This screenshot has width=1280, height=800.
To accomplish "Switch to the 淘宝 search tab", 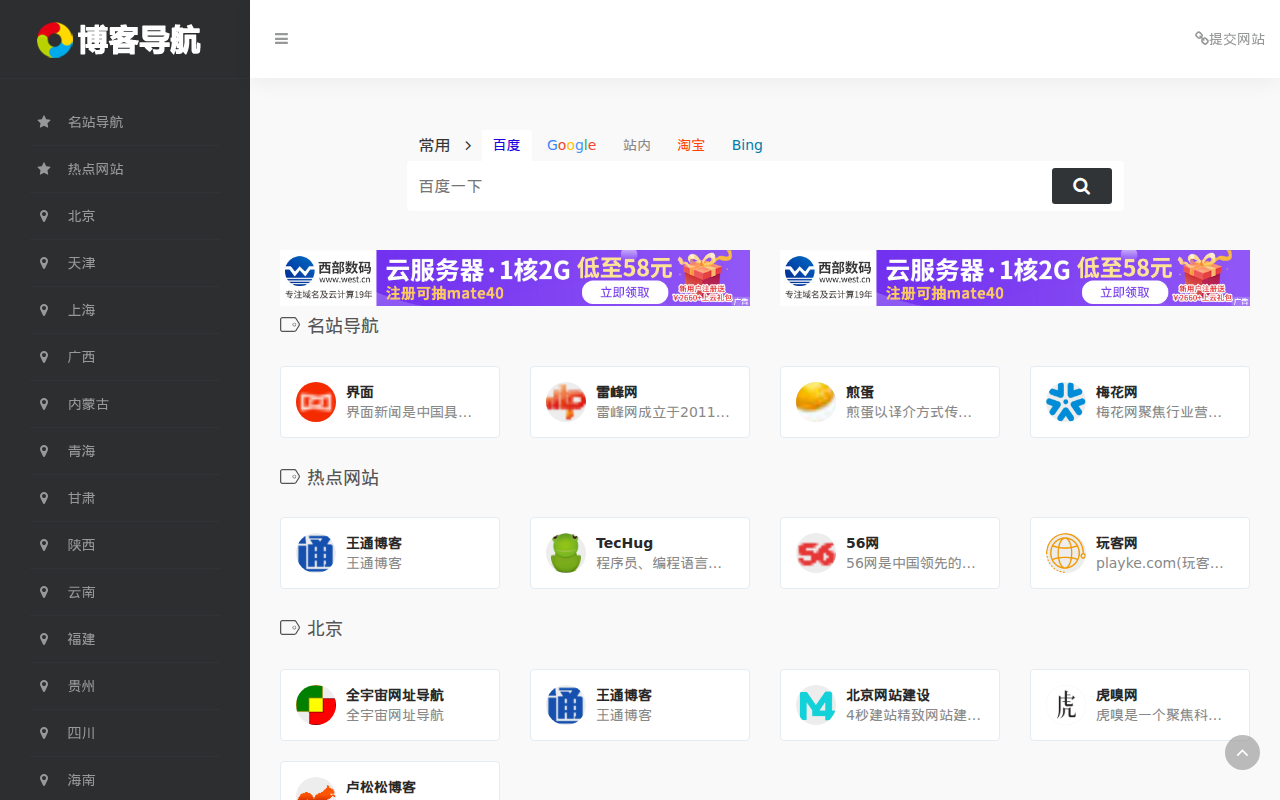I will click(691, 145).
